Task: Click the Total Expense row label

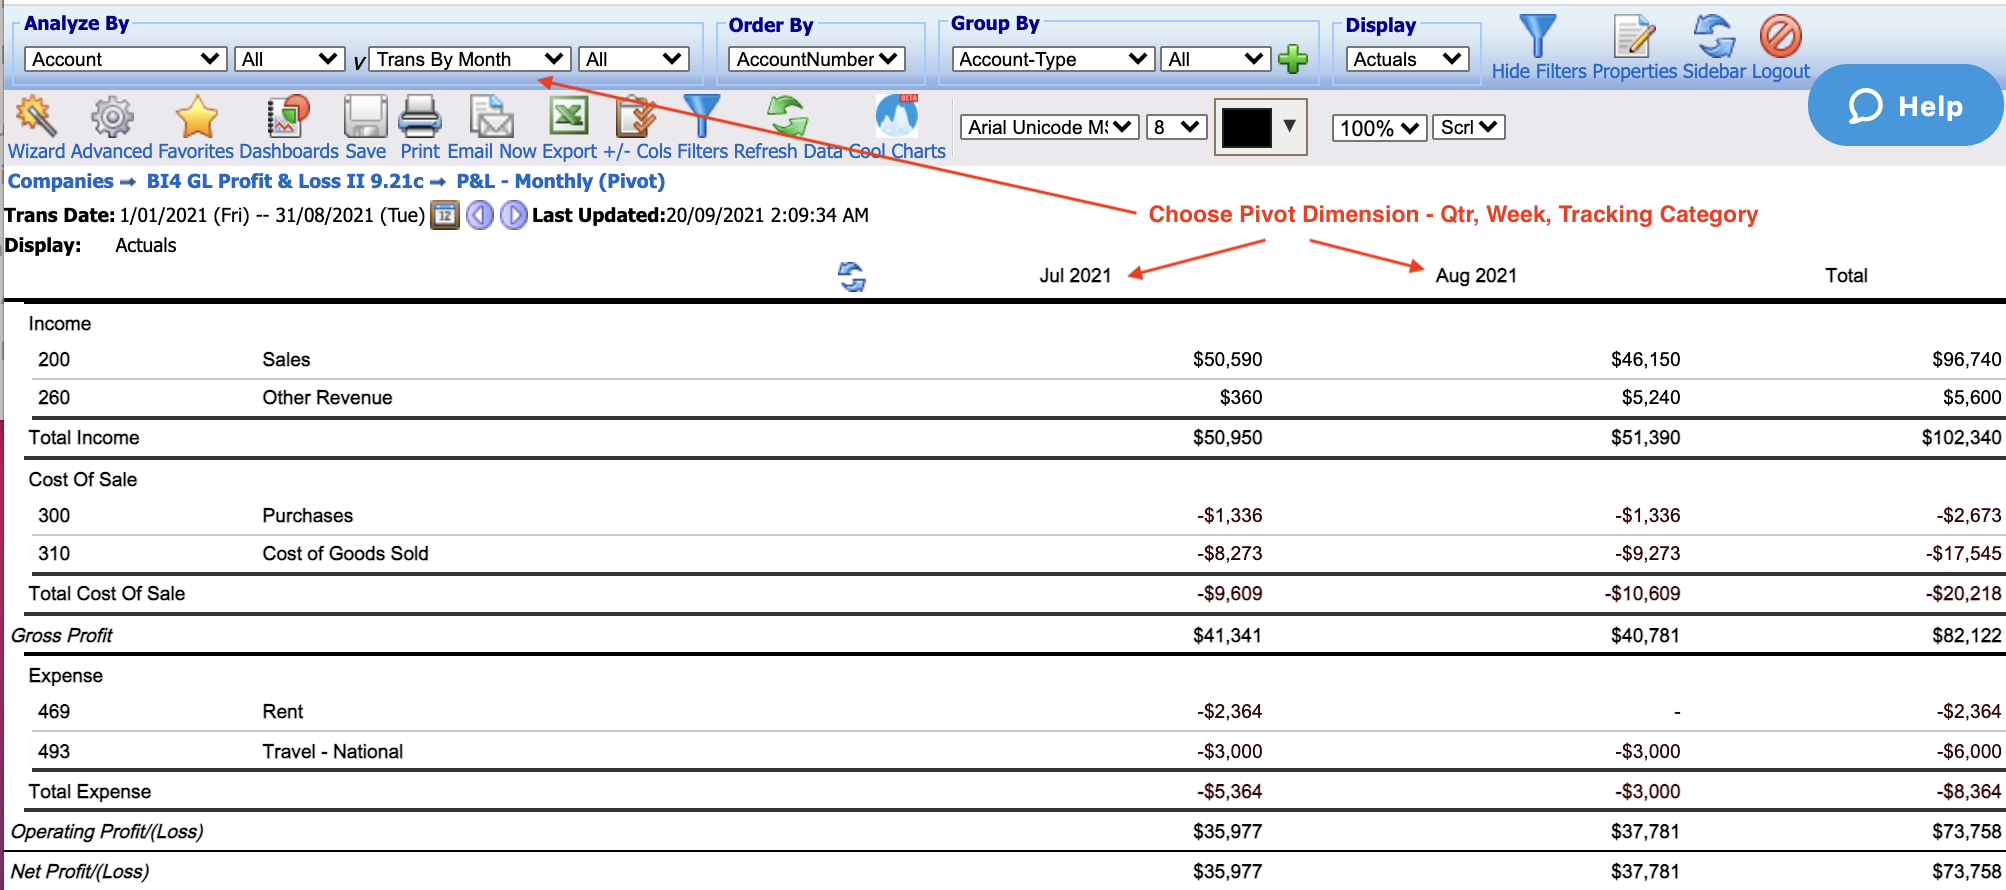Action: pos(90,792)
